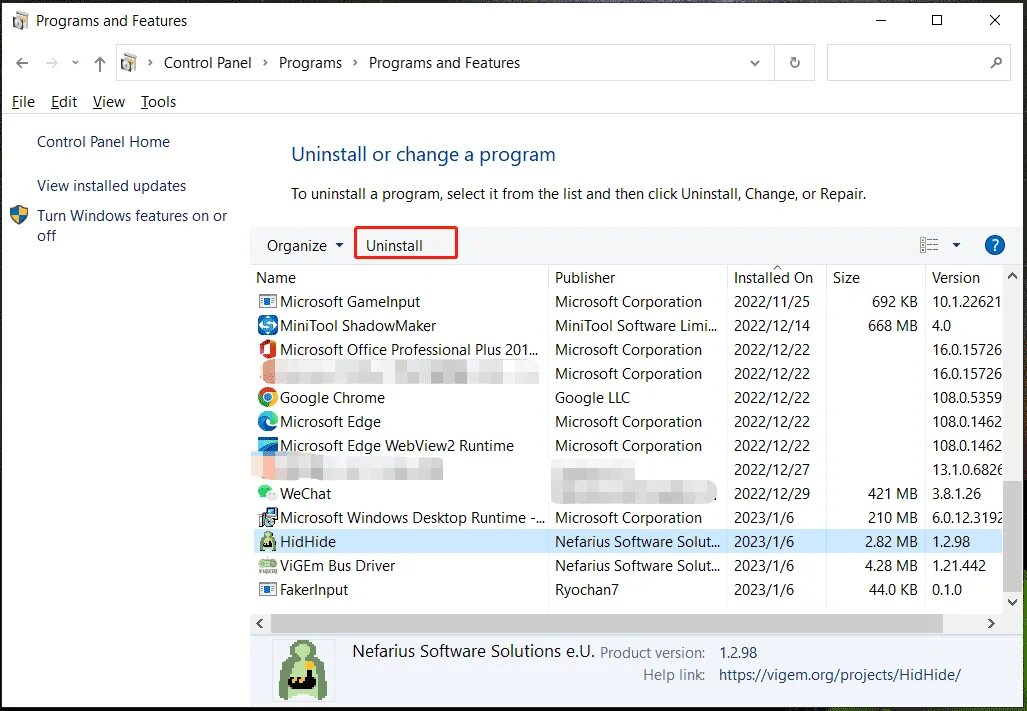Click the address bar Control Panel icon
The width and height of the screenshot is (1027, 711).
[x=129, y=63]
